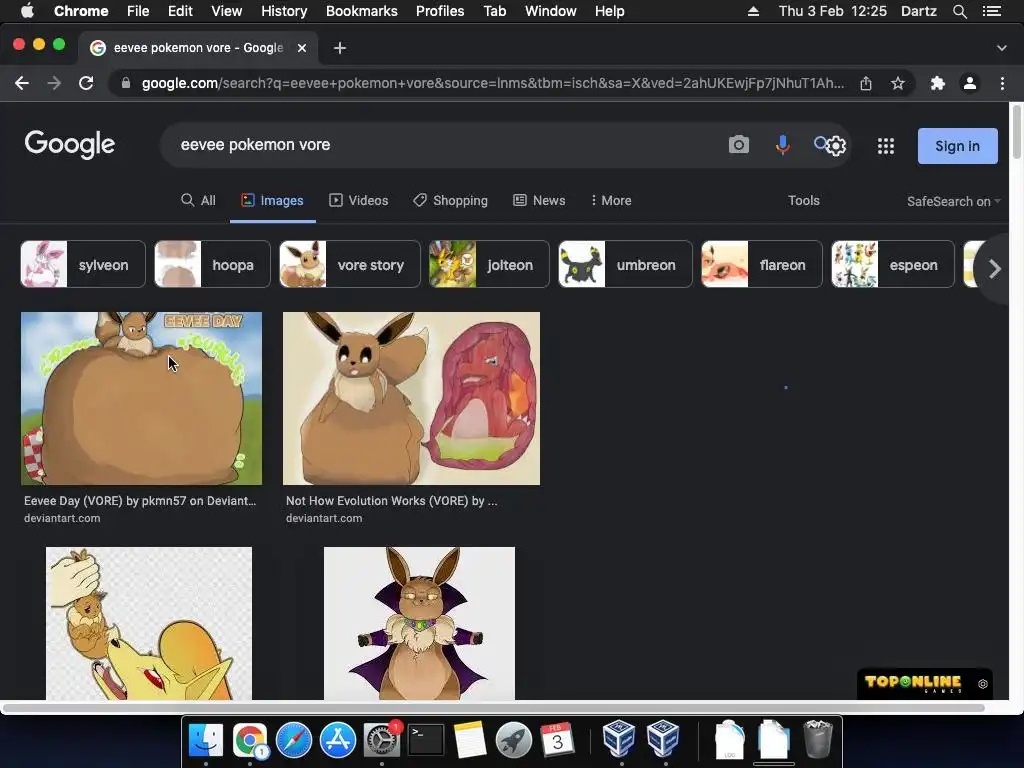
Task: Open Launchpad rocket in dock
Action: pos(513,740)
